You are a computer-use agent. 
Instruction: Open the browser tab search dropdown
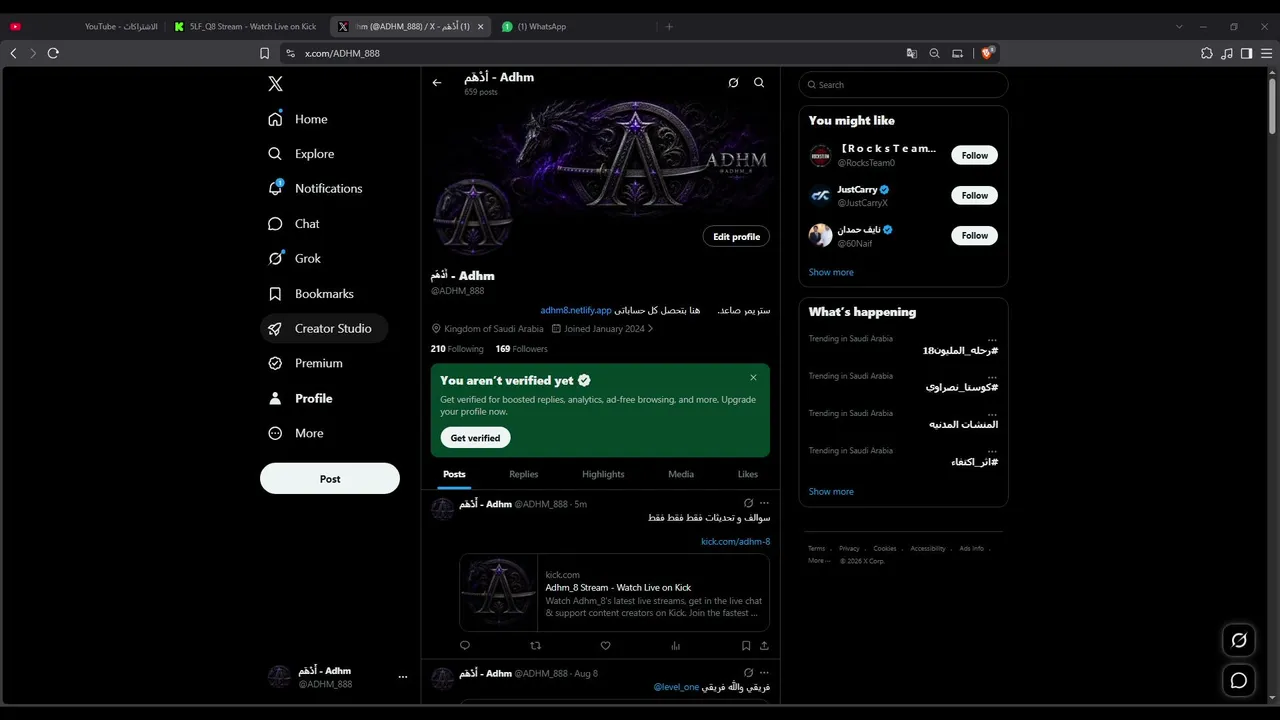coord(1179,27)
